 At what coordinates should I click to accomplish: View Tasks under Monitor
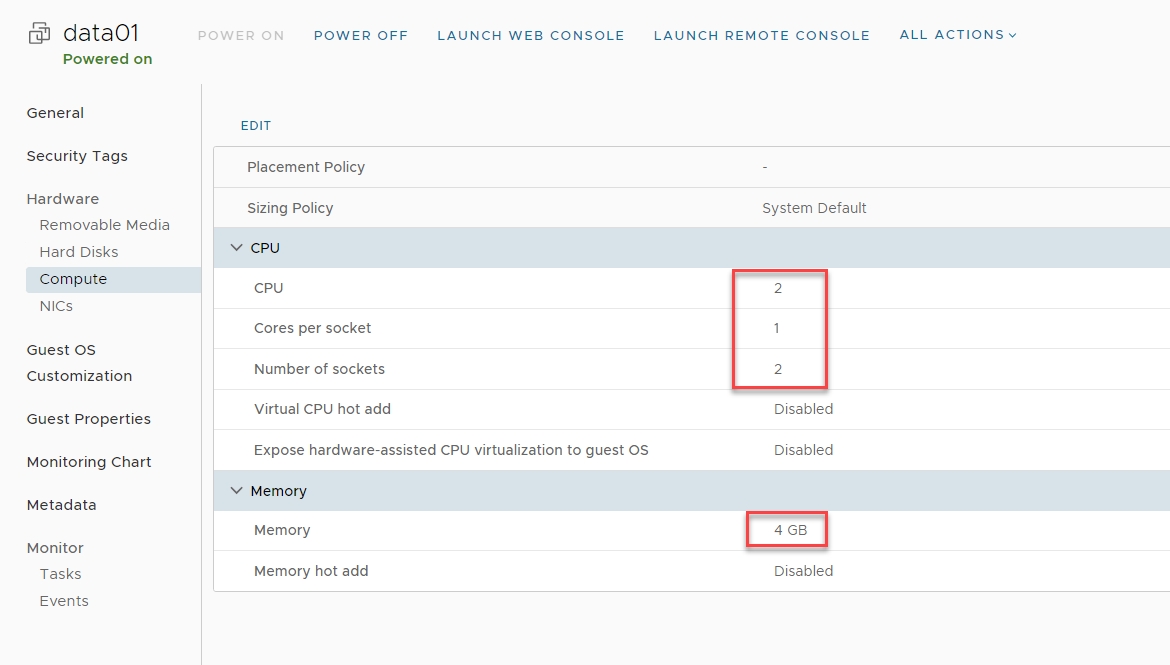point(60,574)
